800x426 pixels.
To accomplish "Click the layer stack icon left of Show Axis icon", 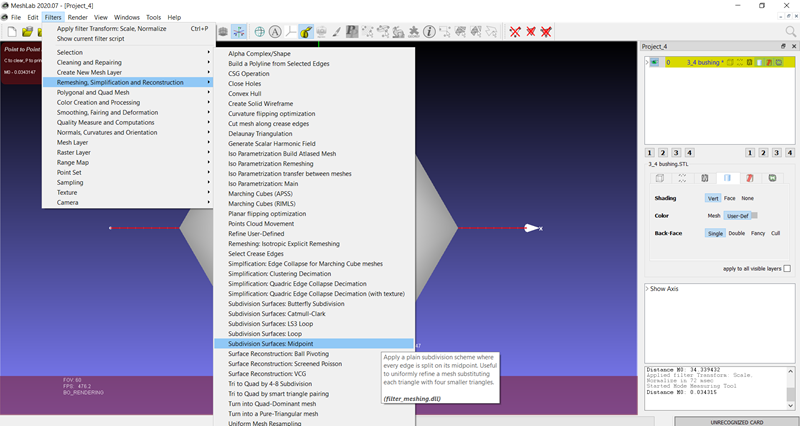I will tap(223, 32).
